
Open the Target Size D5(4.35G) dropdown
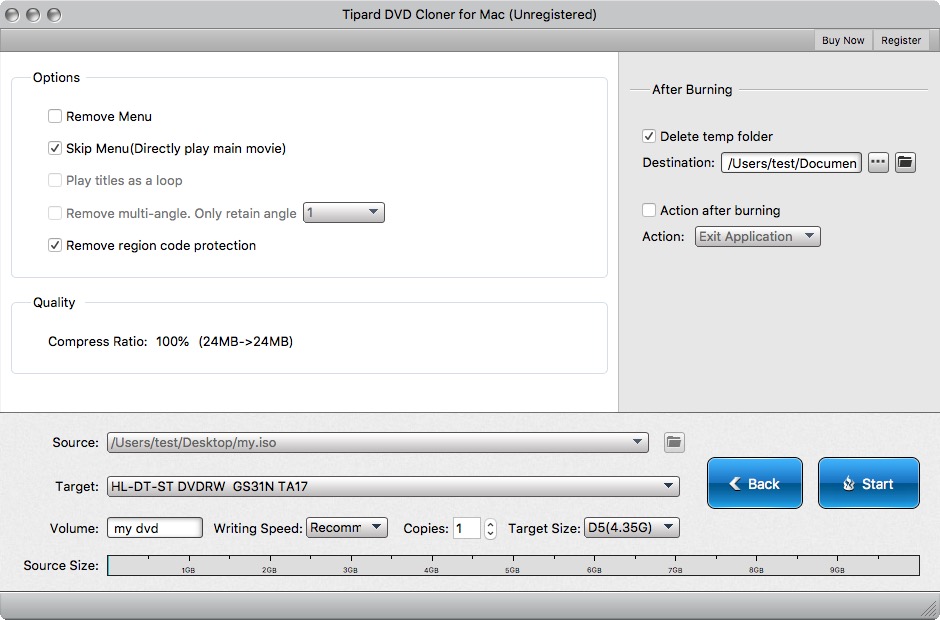click(x=632, y=528)
